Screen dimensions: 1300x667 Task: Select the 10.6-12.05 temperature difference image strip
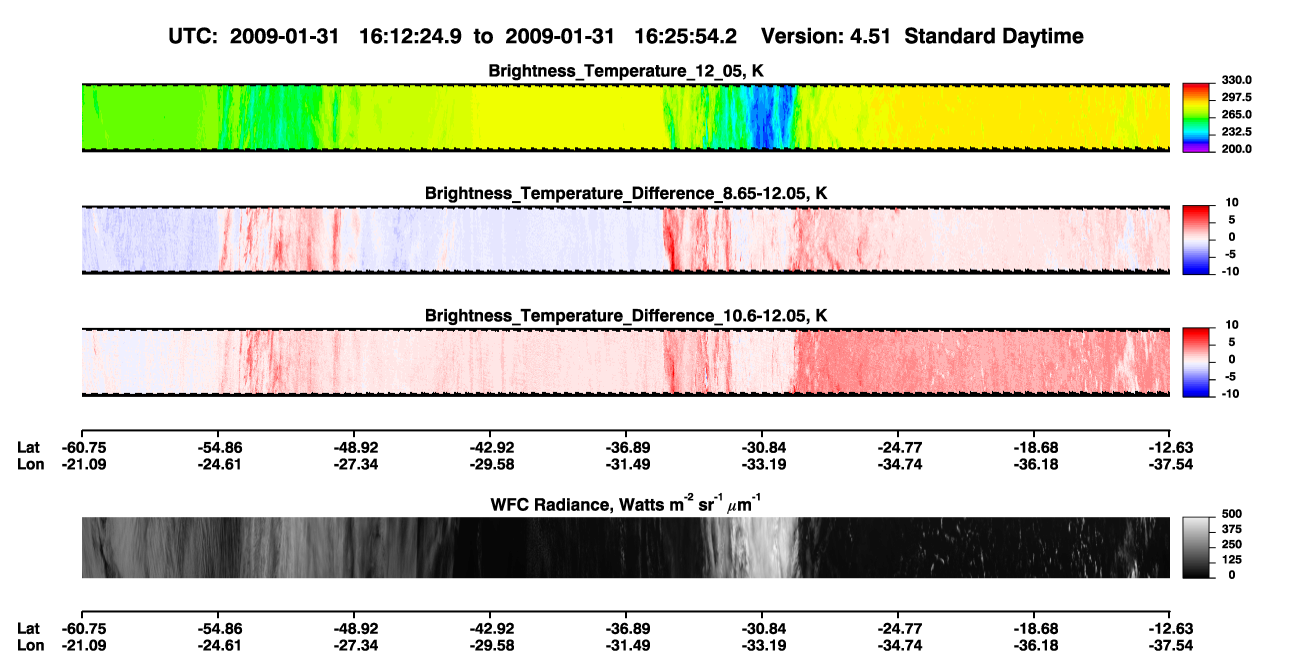tap(625, 362)
